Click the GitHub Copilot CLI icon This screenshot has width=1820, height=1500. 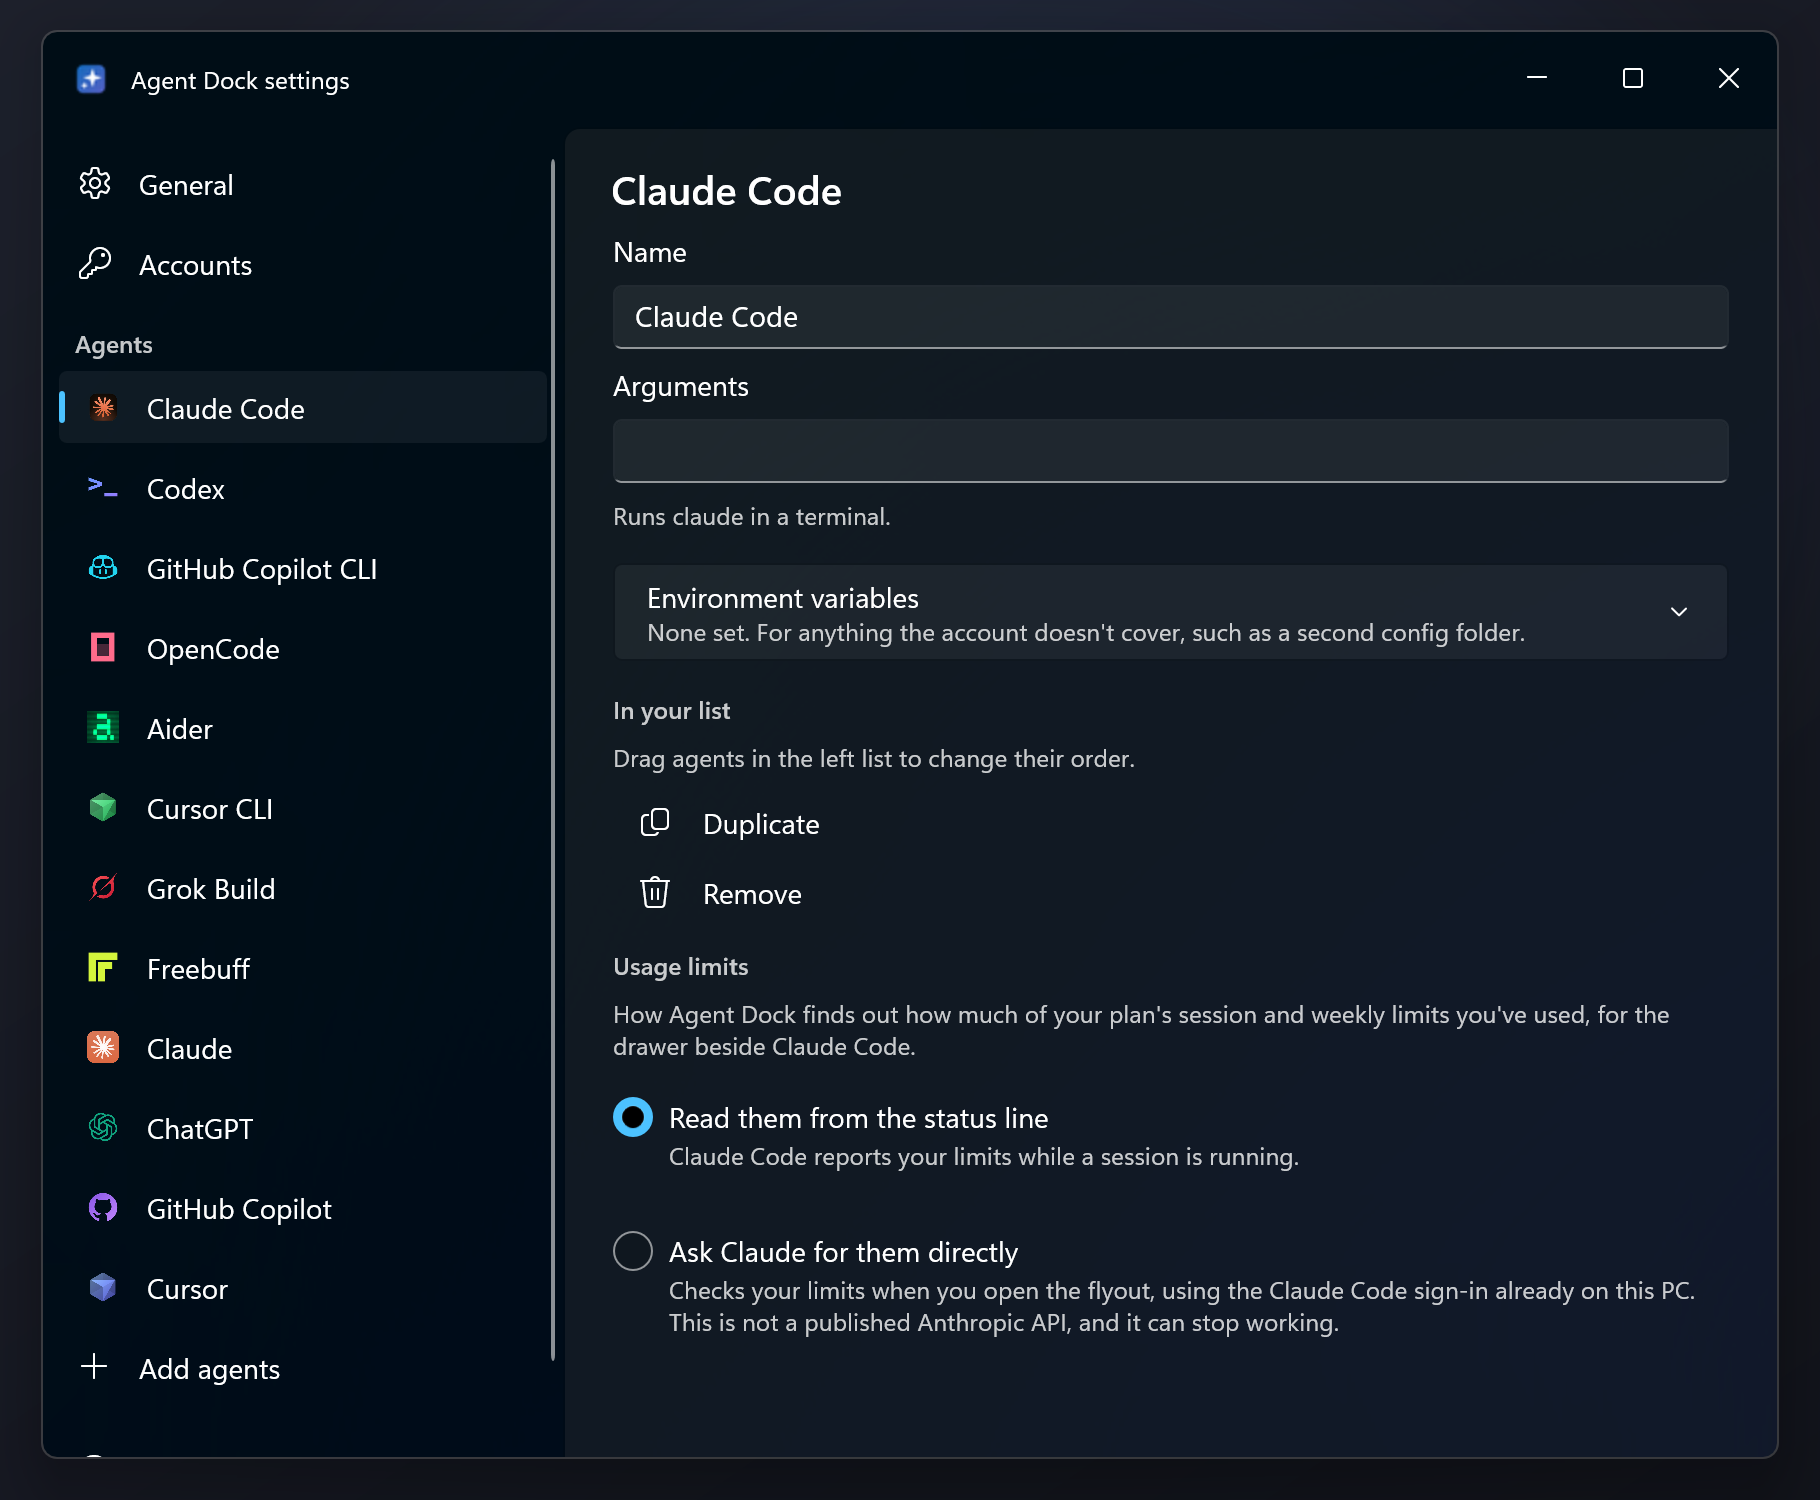(103, 568)
